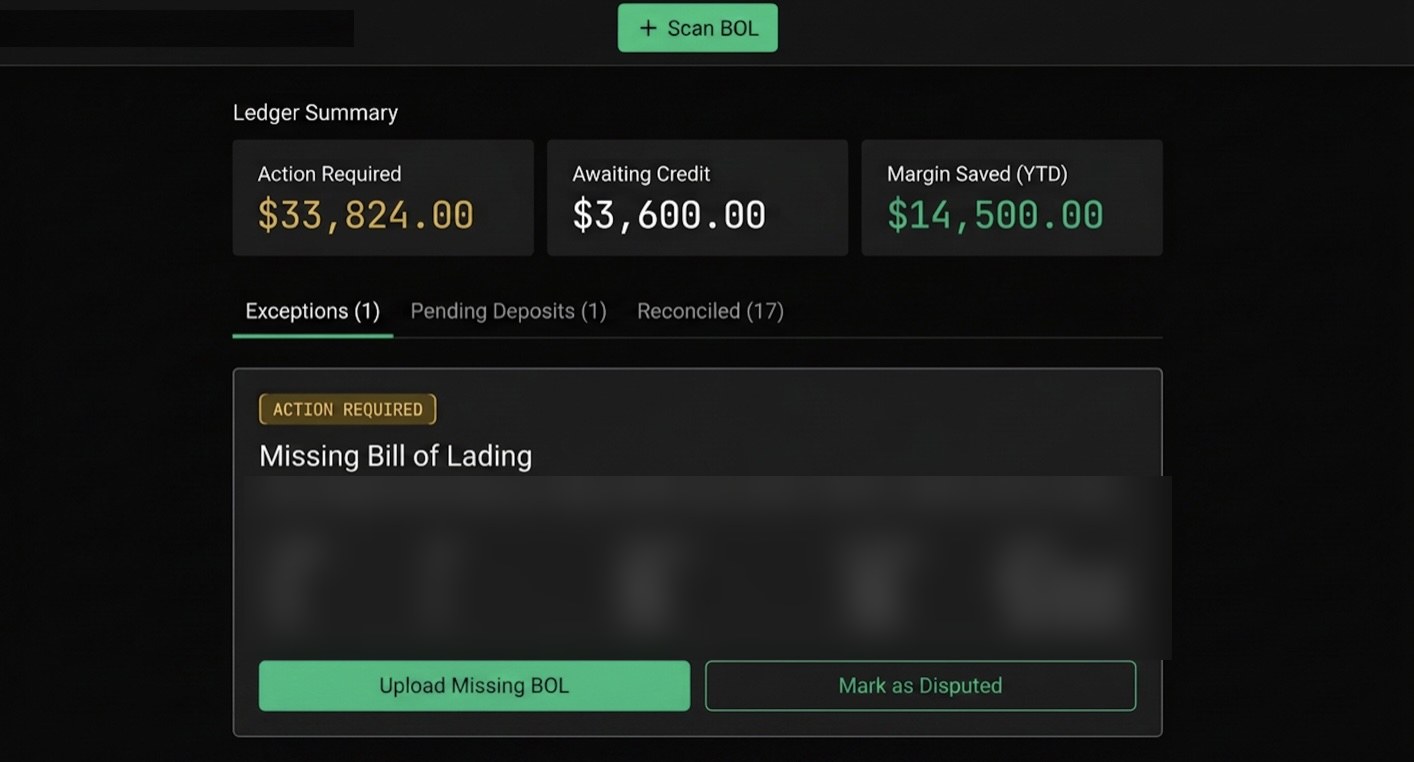
Task: Switch to the Pending Deposits (1) tab
Action: coord(508,311)
